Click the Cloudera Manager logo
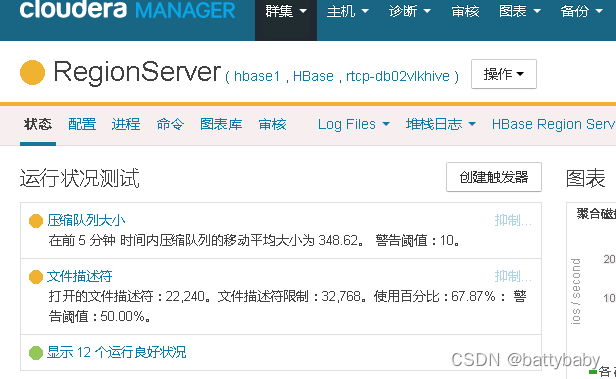The image size is (616, 379). pyautogui.click(x=127, y=9)
